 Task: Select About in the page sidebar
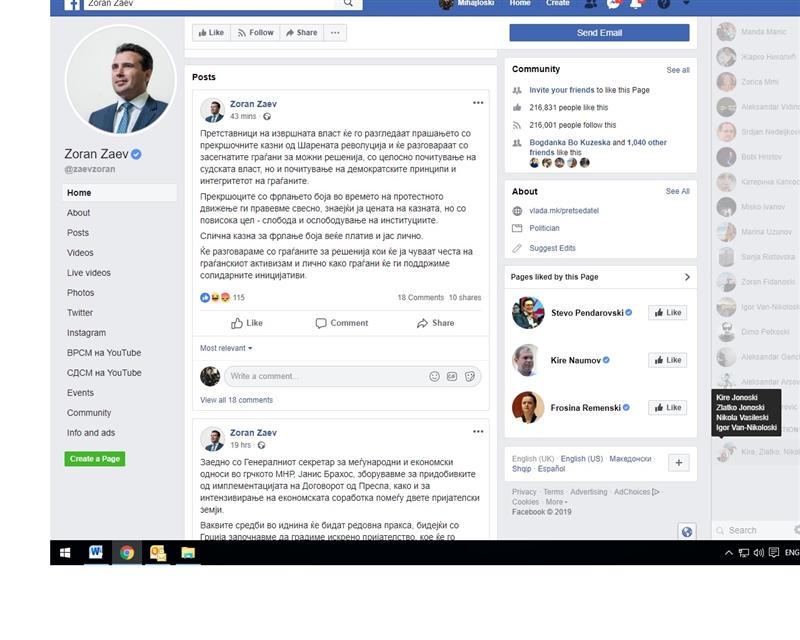pos(78,212)
